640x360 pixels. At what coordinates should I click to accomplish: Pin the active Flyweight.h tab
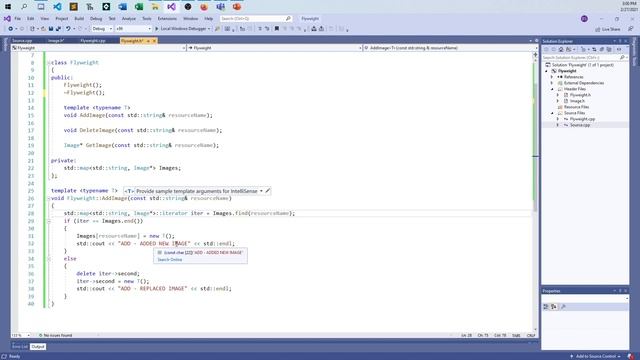coord(148,41)
